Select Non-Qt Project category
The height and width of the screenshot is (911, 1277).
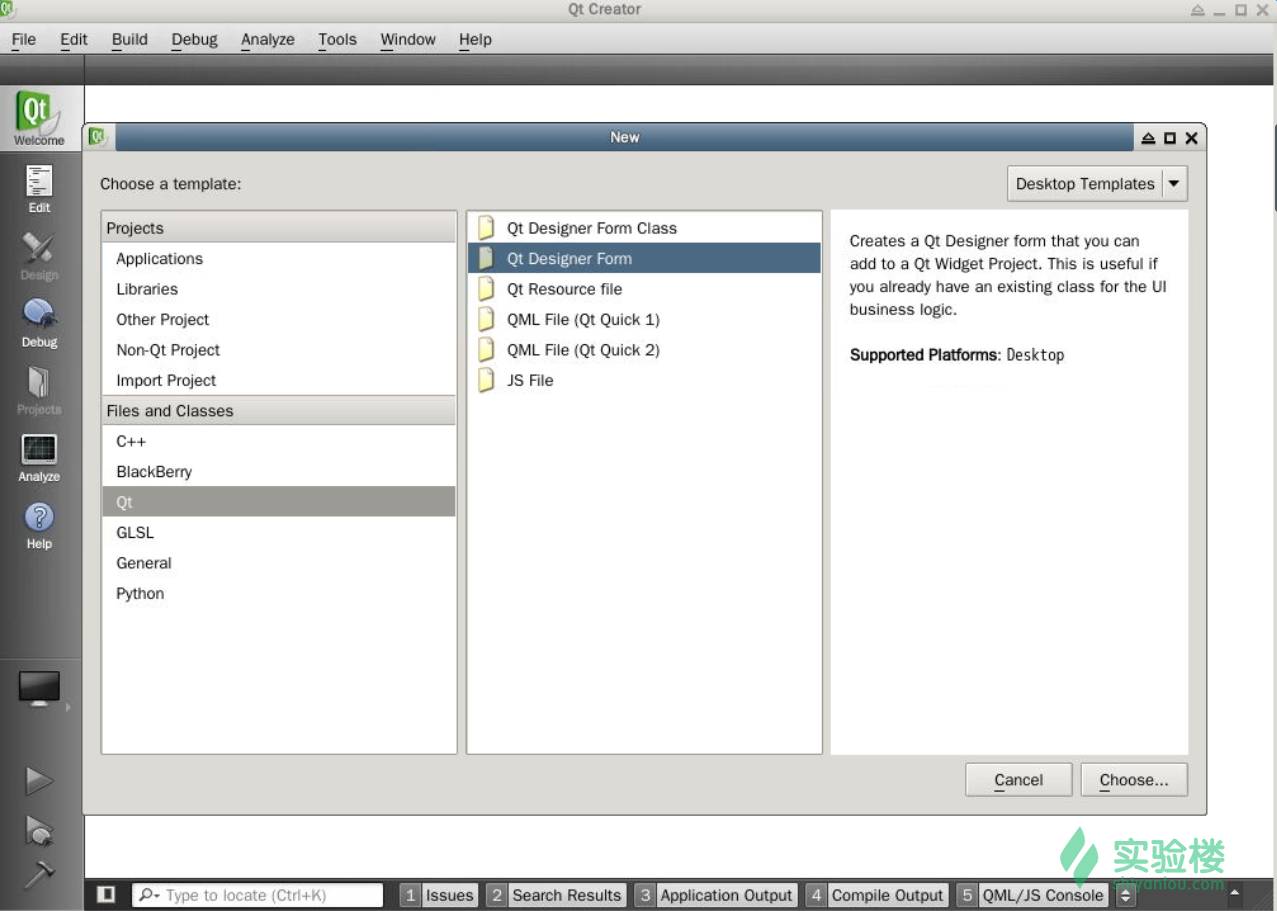tap(279, 350)
